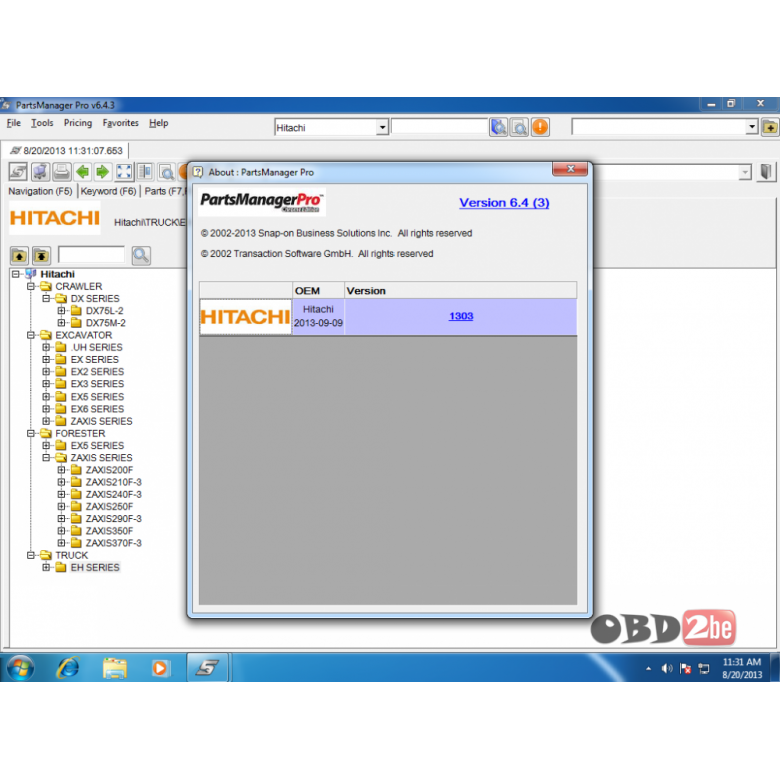
Task: Switch to the Keyword (F6) tab
Action: [x=108, y=191]
